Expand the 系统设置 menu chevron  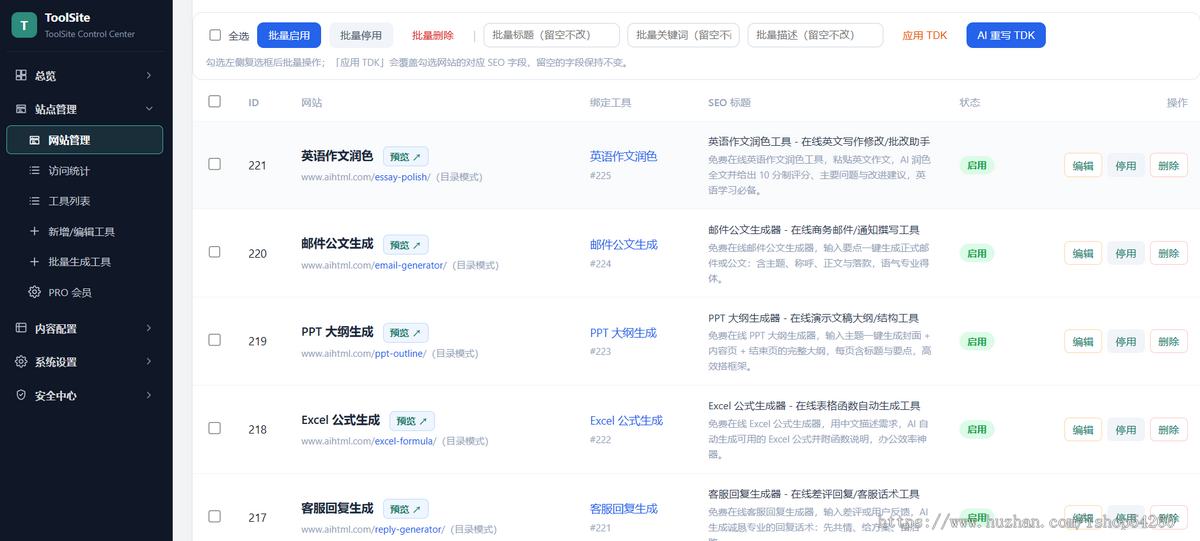[149, 362]
